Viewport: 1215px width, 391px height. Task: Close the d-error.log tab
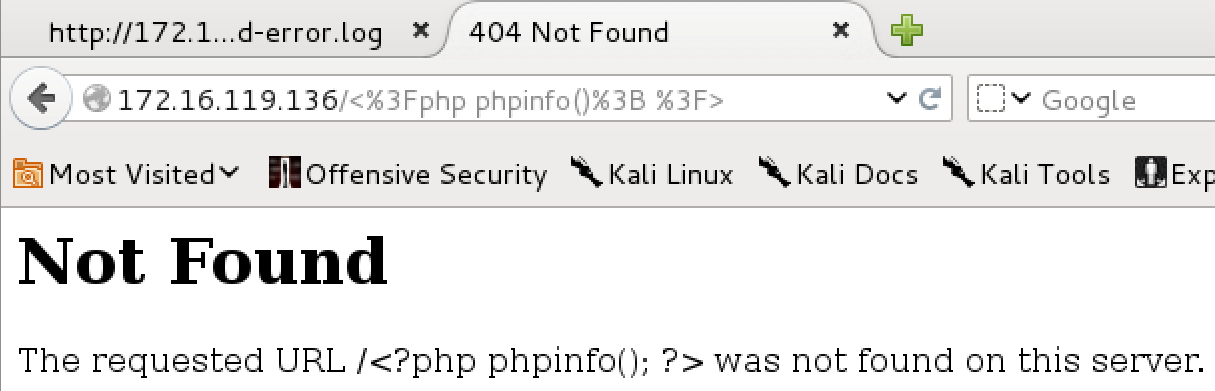click(420, 32)
